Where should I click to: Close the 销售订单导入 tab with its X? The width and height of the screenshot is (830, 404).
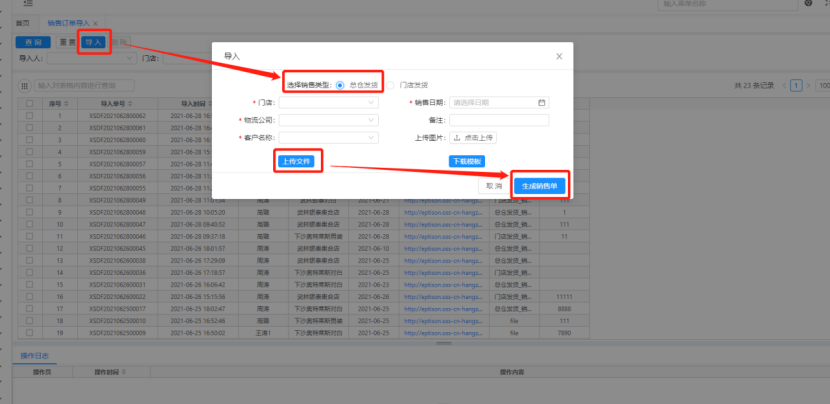[95, 22]
